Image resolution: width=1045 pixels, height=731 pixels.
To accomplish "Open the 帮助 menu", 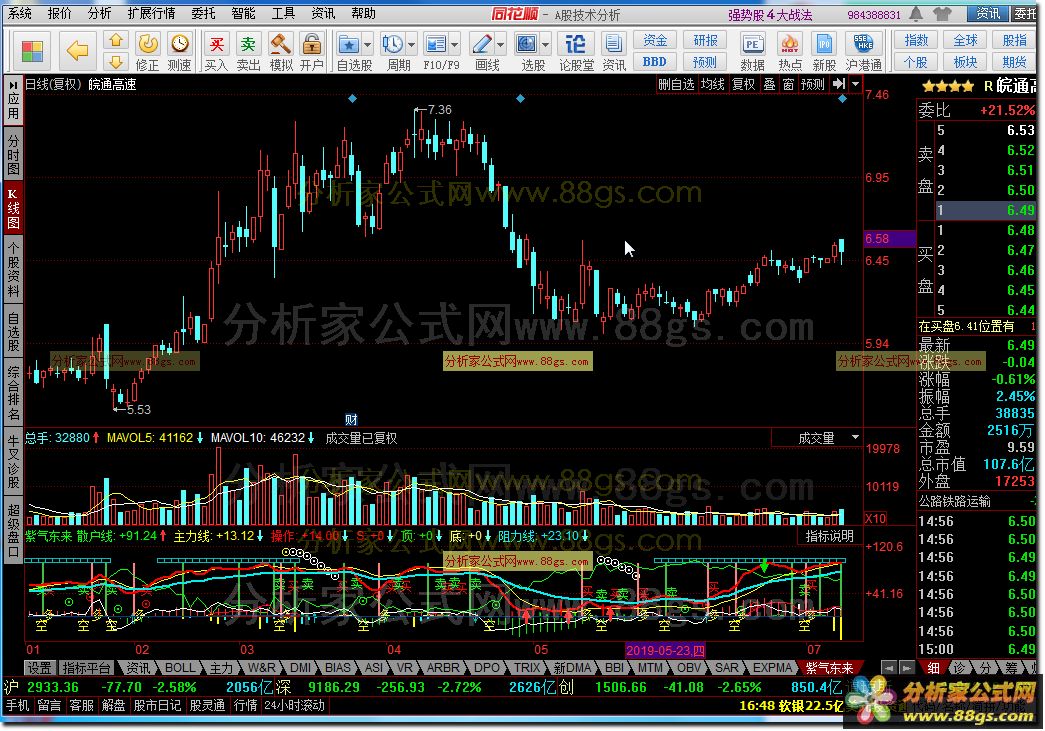I will [363, 13].
